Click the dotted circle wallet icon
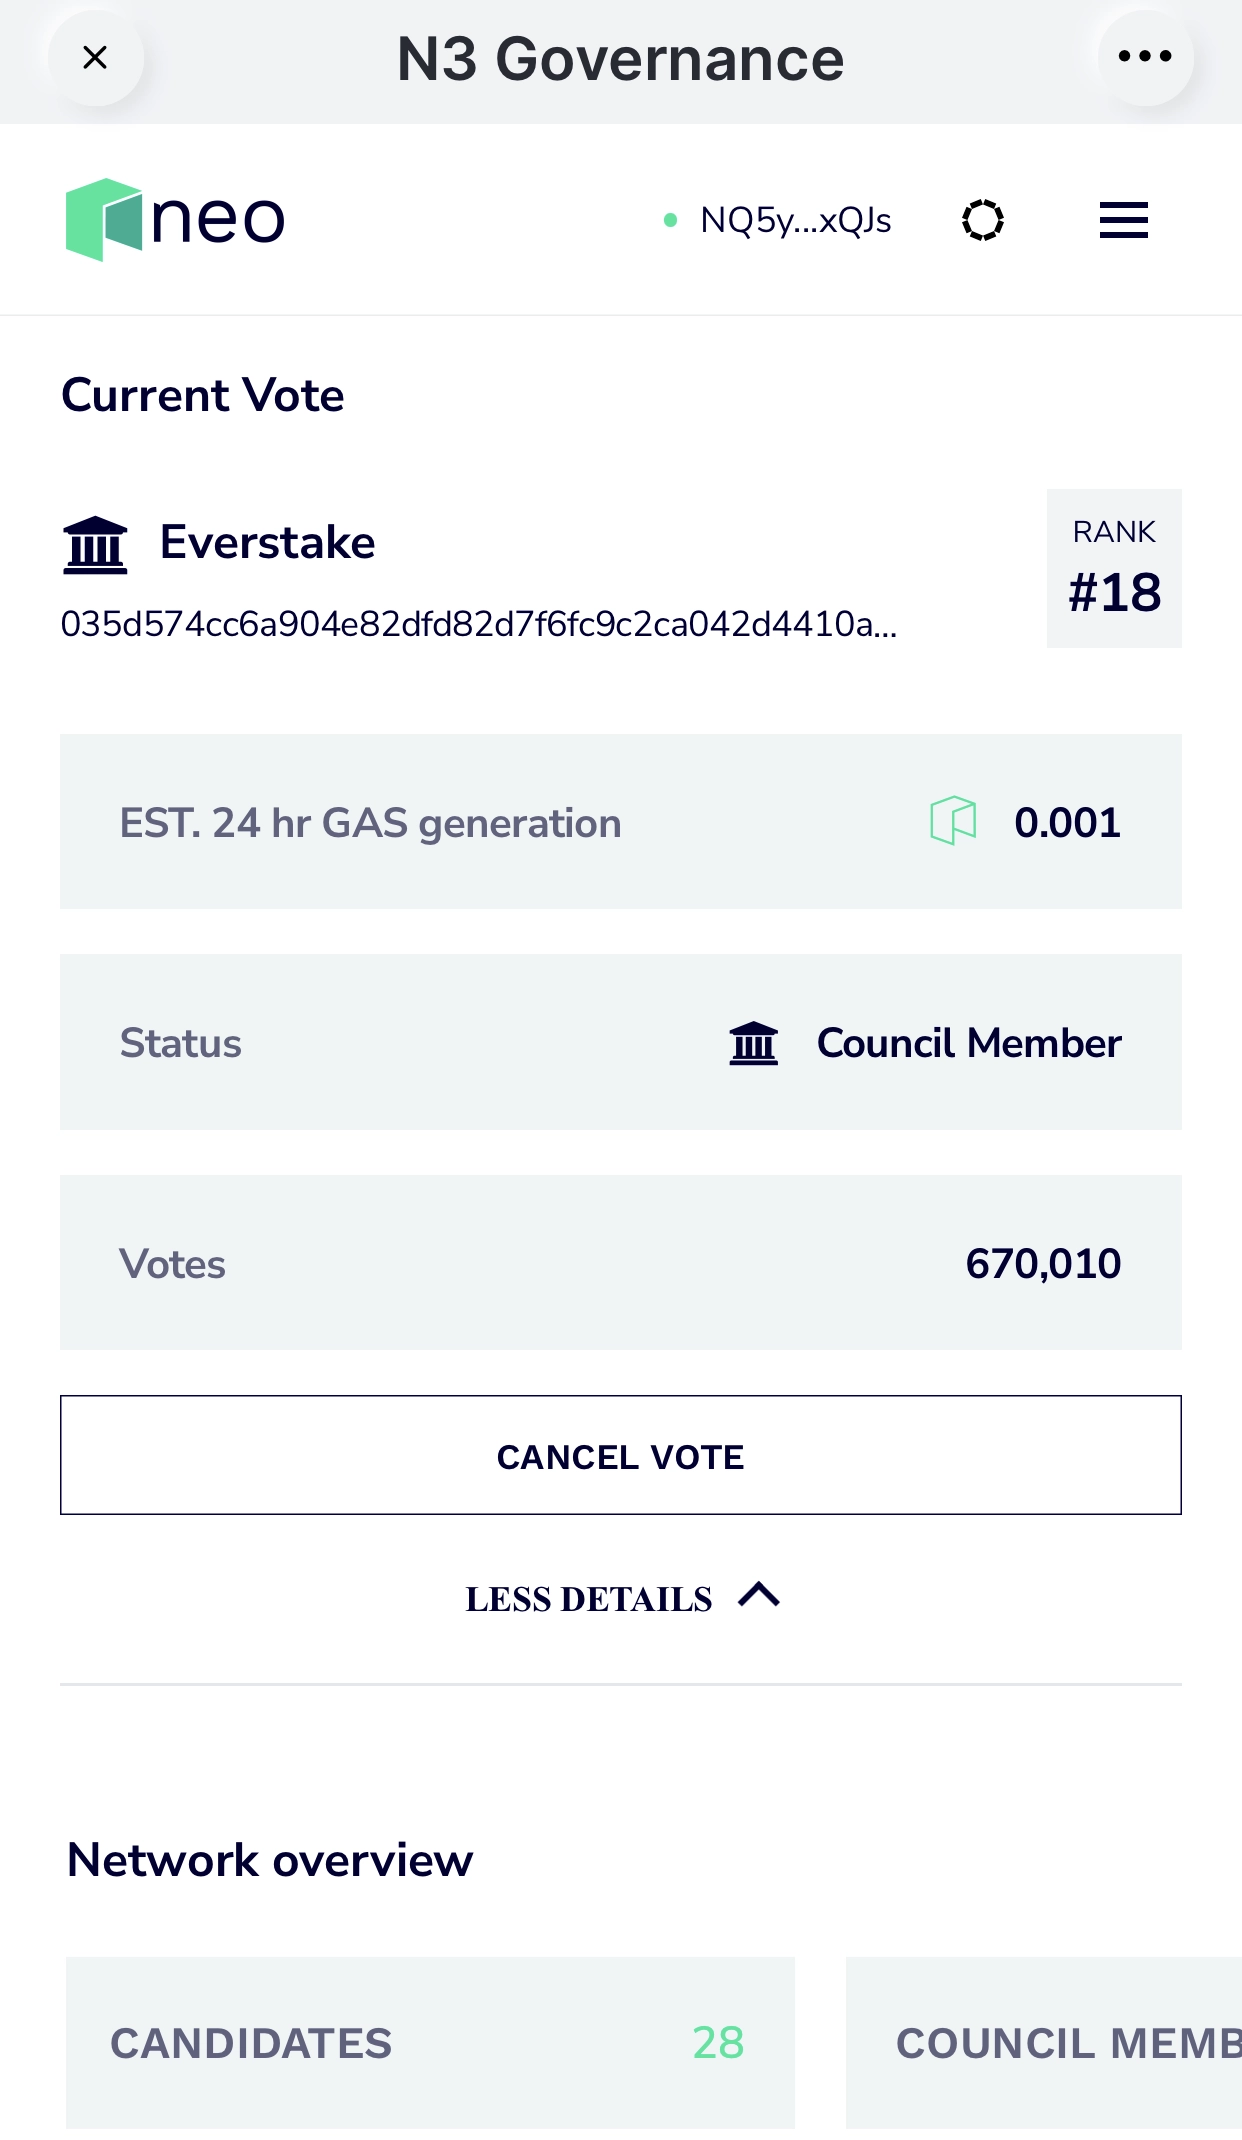1242x2140 pixels. [983, 220]
